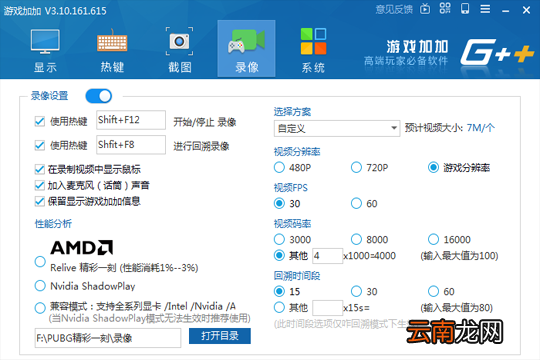Screen dimensions: 540x360
Task: Click the Shift+F12 hotkey input field
Action: (x=131, y=120)
